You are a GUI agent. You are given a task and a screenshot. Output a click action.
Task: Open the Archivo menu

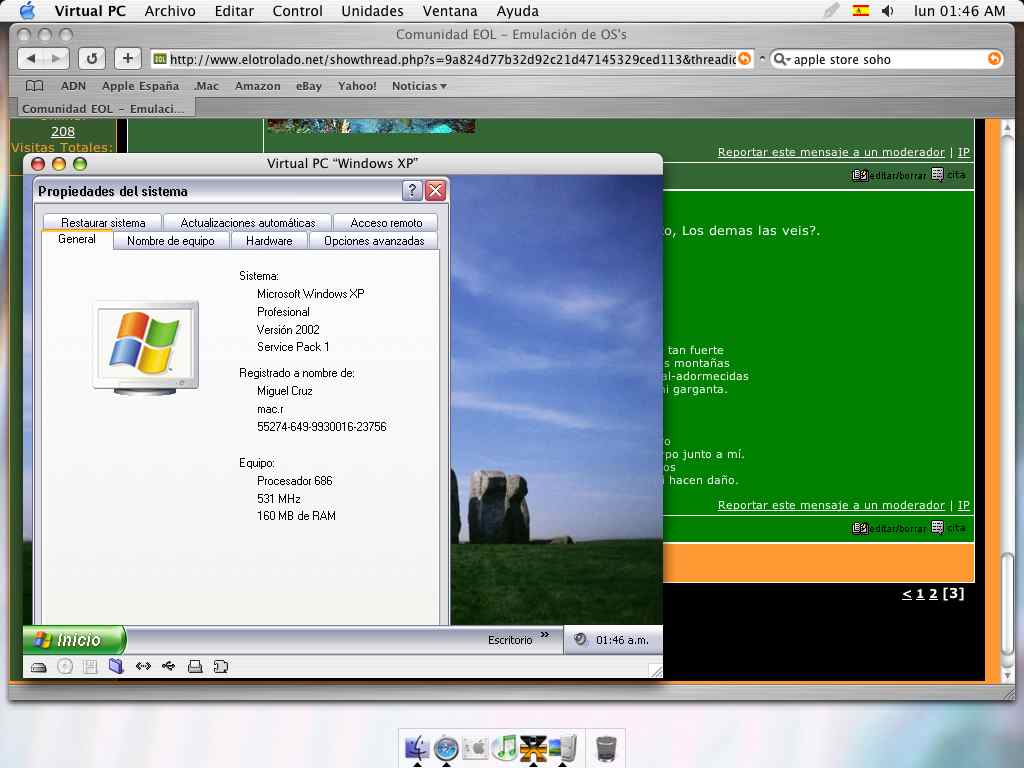coord(170,11)
